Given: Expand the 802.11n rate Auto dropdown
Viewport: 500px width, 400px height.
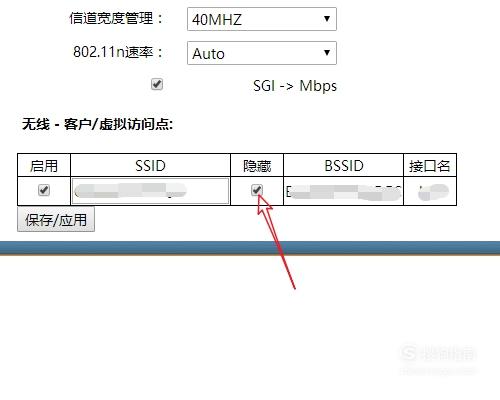Looking at the screenshot, I should (262, 53).
